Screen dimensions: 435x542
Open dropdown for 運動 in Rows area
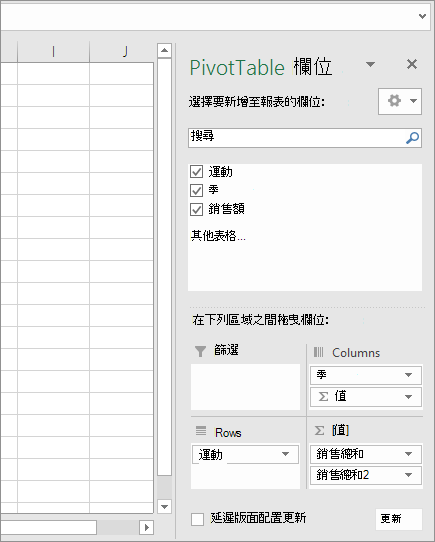tap(285, 454)
